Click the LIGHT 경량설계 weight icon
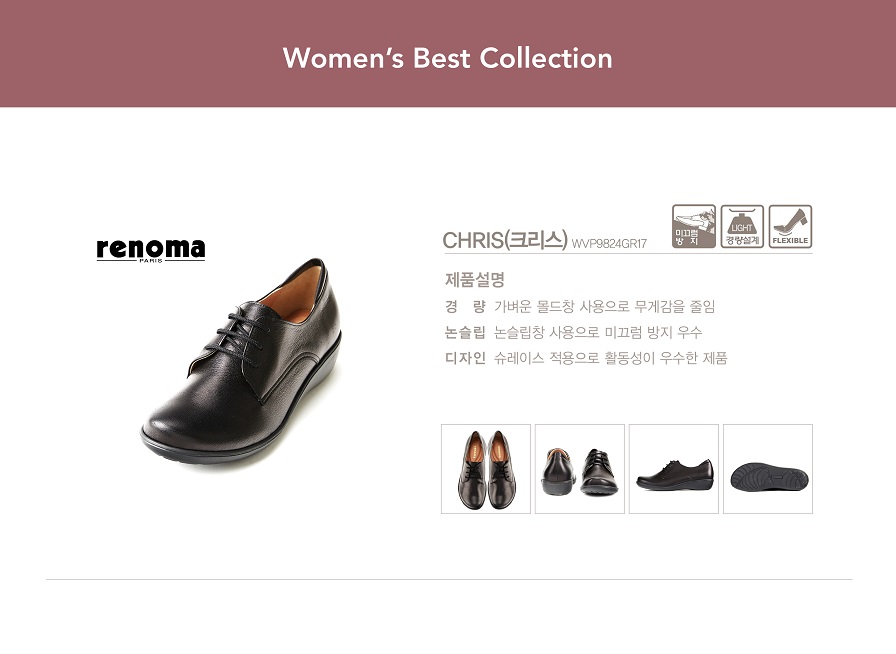Screen dimensions: 896x654 click(742, 226)
